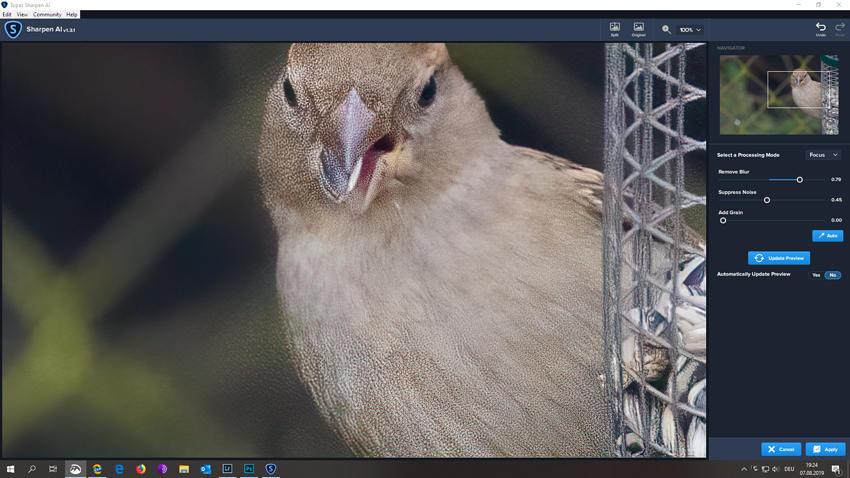Expand the Processing Mode Focus dropdown
The height and width of the screenshot is (478, 850).
click(823, 155)
